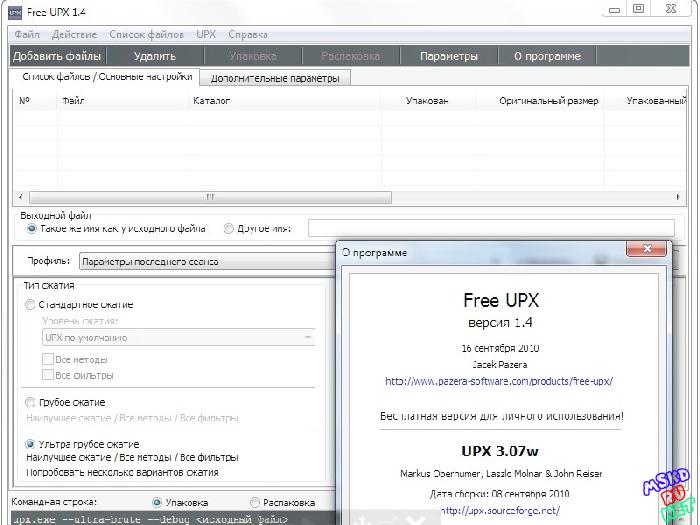The width and height of the screenshot is (700, 525).
Task: Open the pazera-software.com link
Action: (499, 381)
